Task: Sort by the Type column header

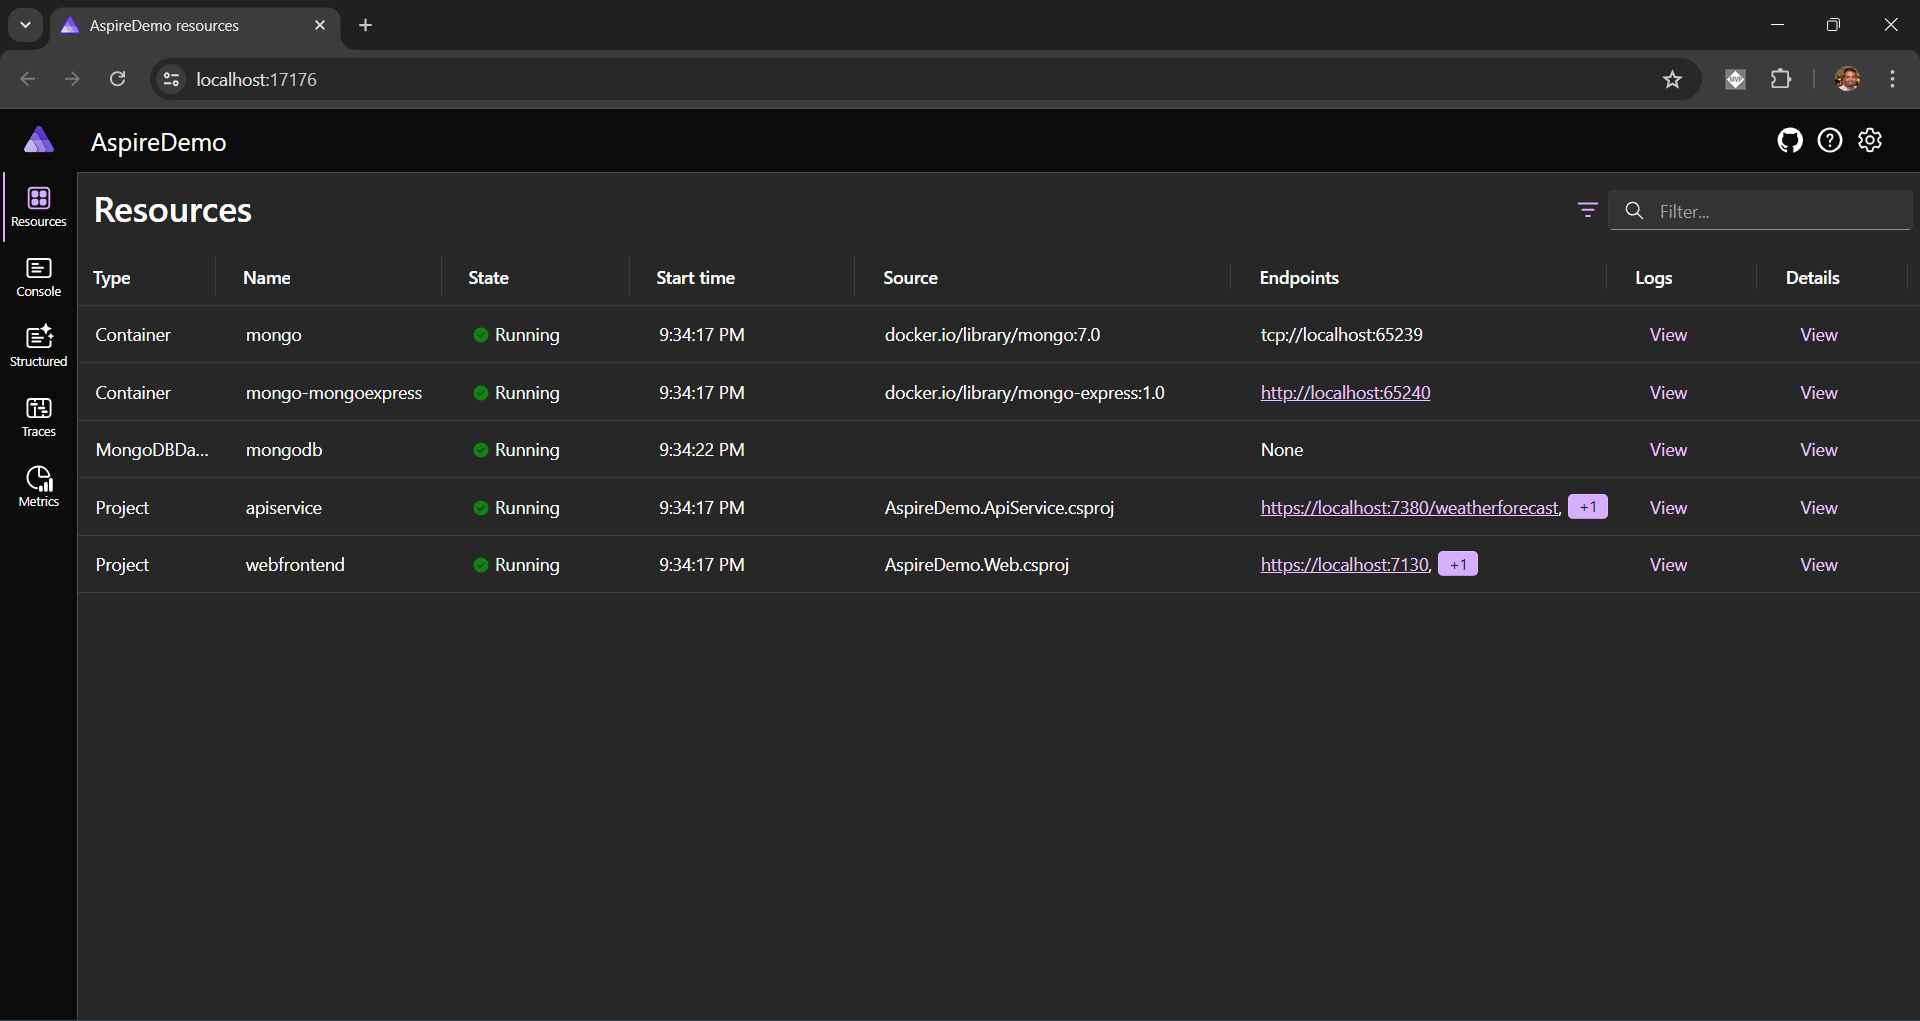Action: [112, 278]
